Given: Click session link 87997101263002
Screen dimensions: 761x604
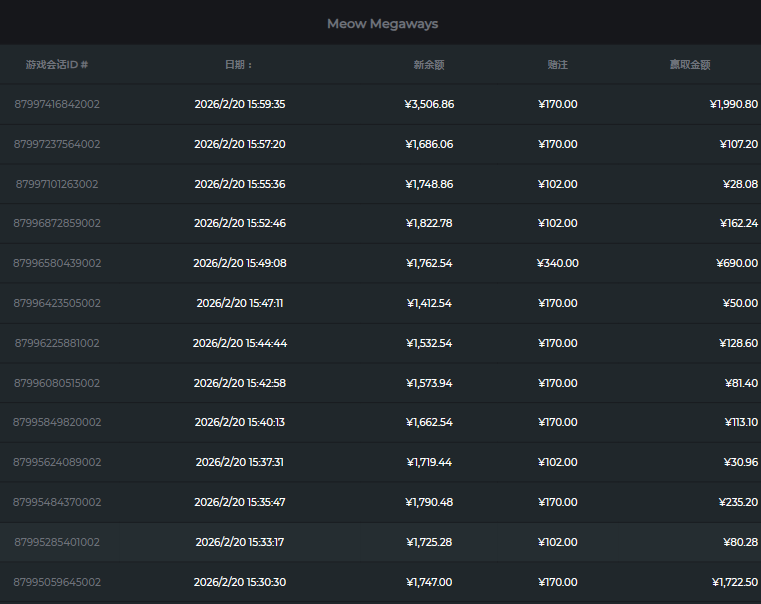Looking at the screenshot, I should point(57,184).
